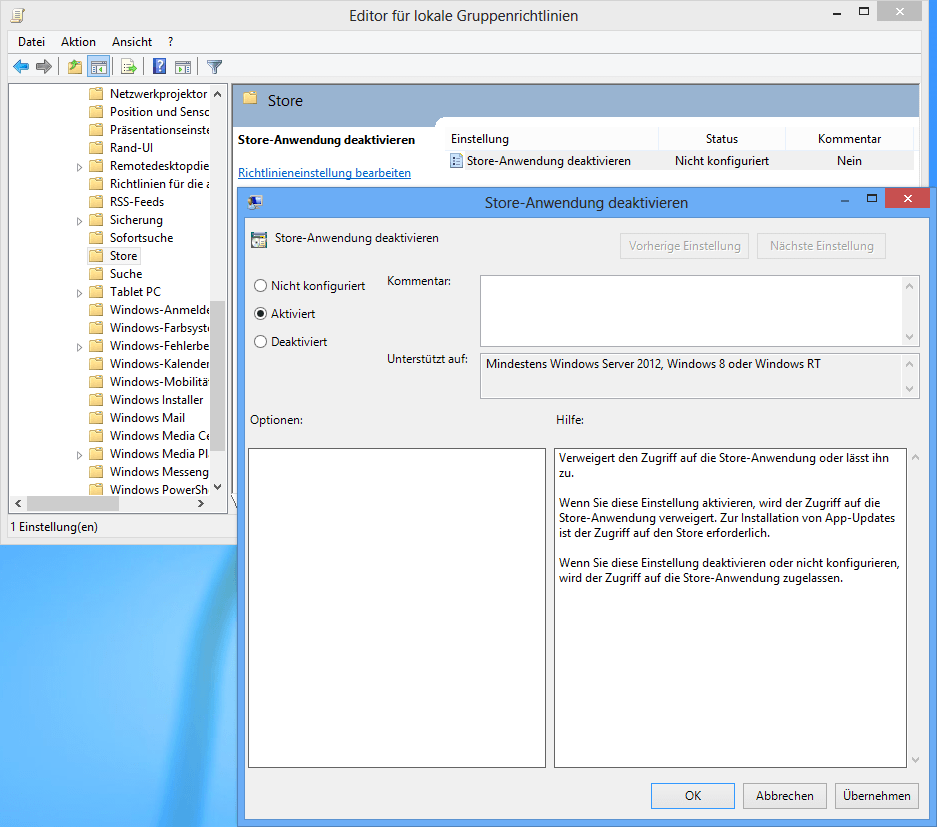Viewport: 937px width, 827px height.
Task: Open the Aktion menu
Action: [78, 42]
